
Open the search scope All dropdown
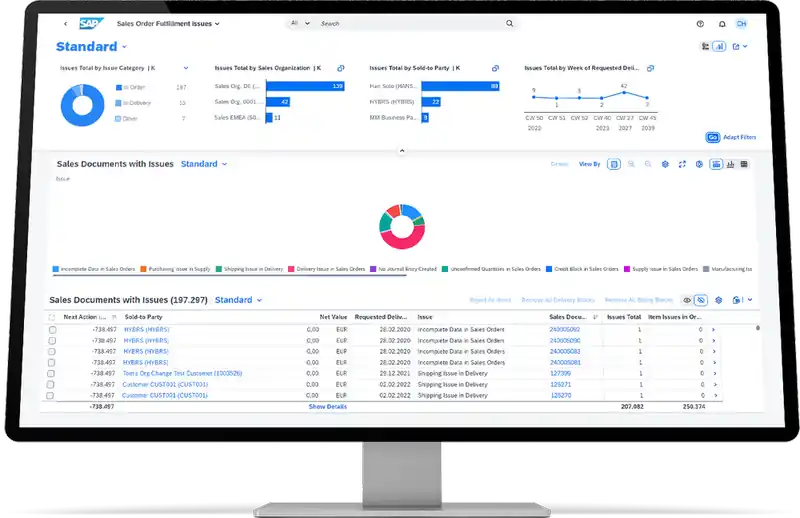[298, 23]
